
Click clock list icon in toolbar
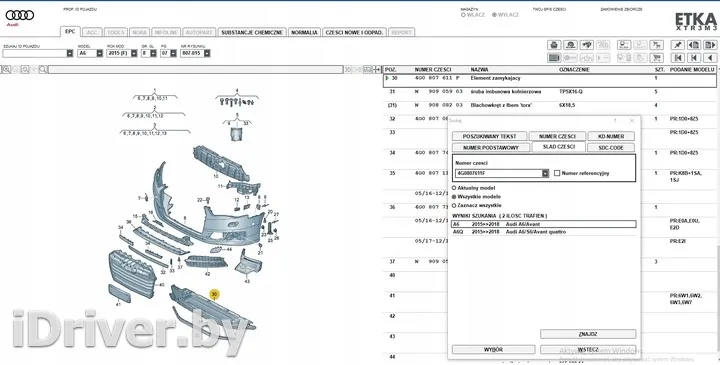pyautogui.click(x=624, y=45)
